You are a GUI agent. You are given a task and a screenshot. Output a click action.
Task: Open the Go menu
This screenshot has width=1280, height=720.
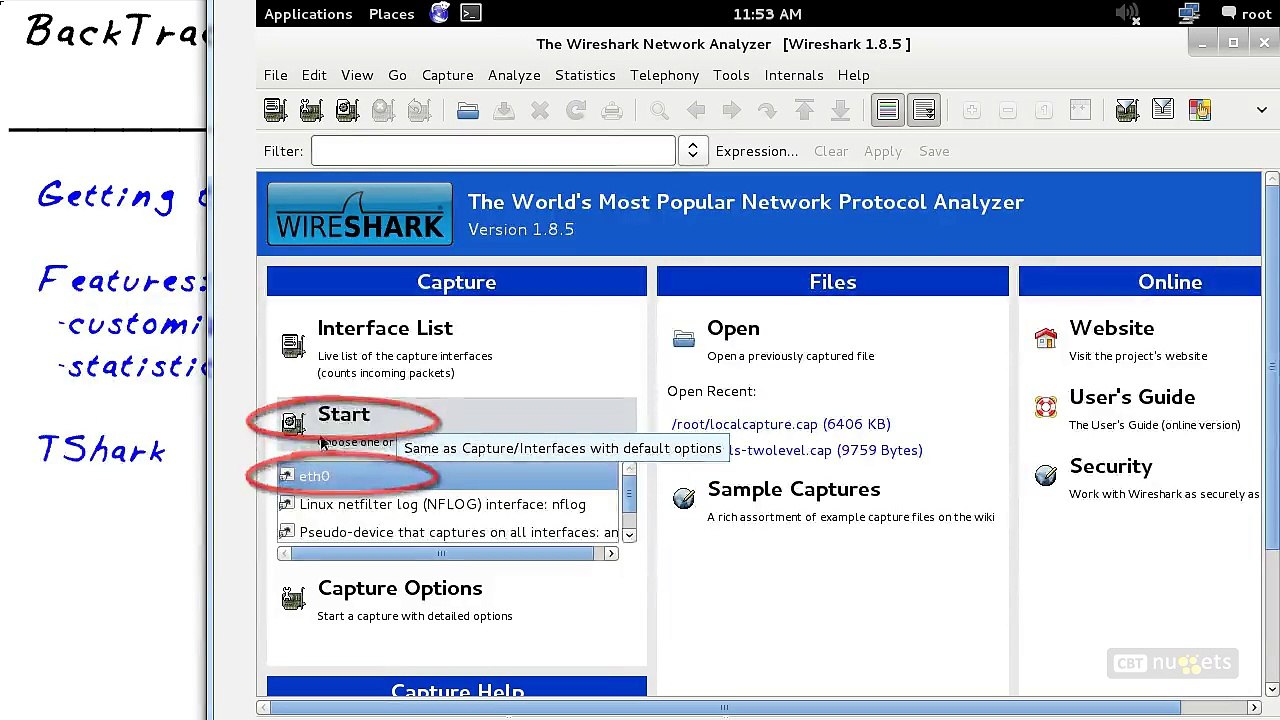coord(397,75)
